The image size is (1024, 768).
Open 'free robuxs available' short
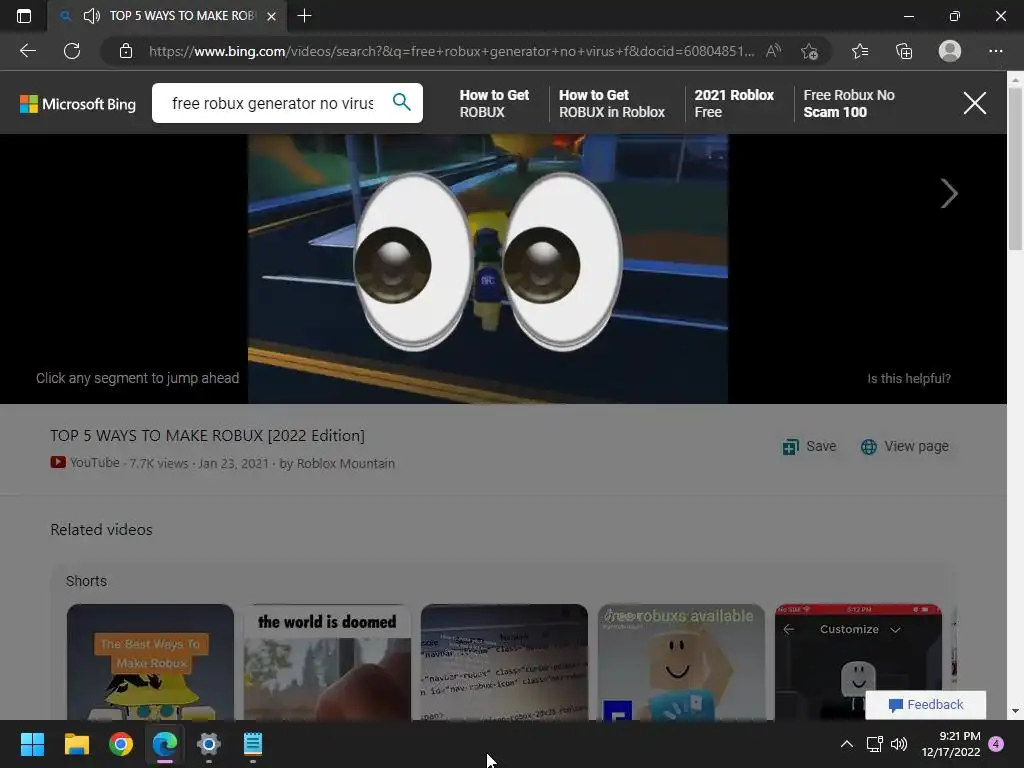pos(681,662)
